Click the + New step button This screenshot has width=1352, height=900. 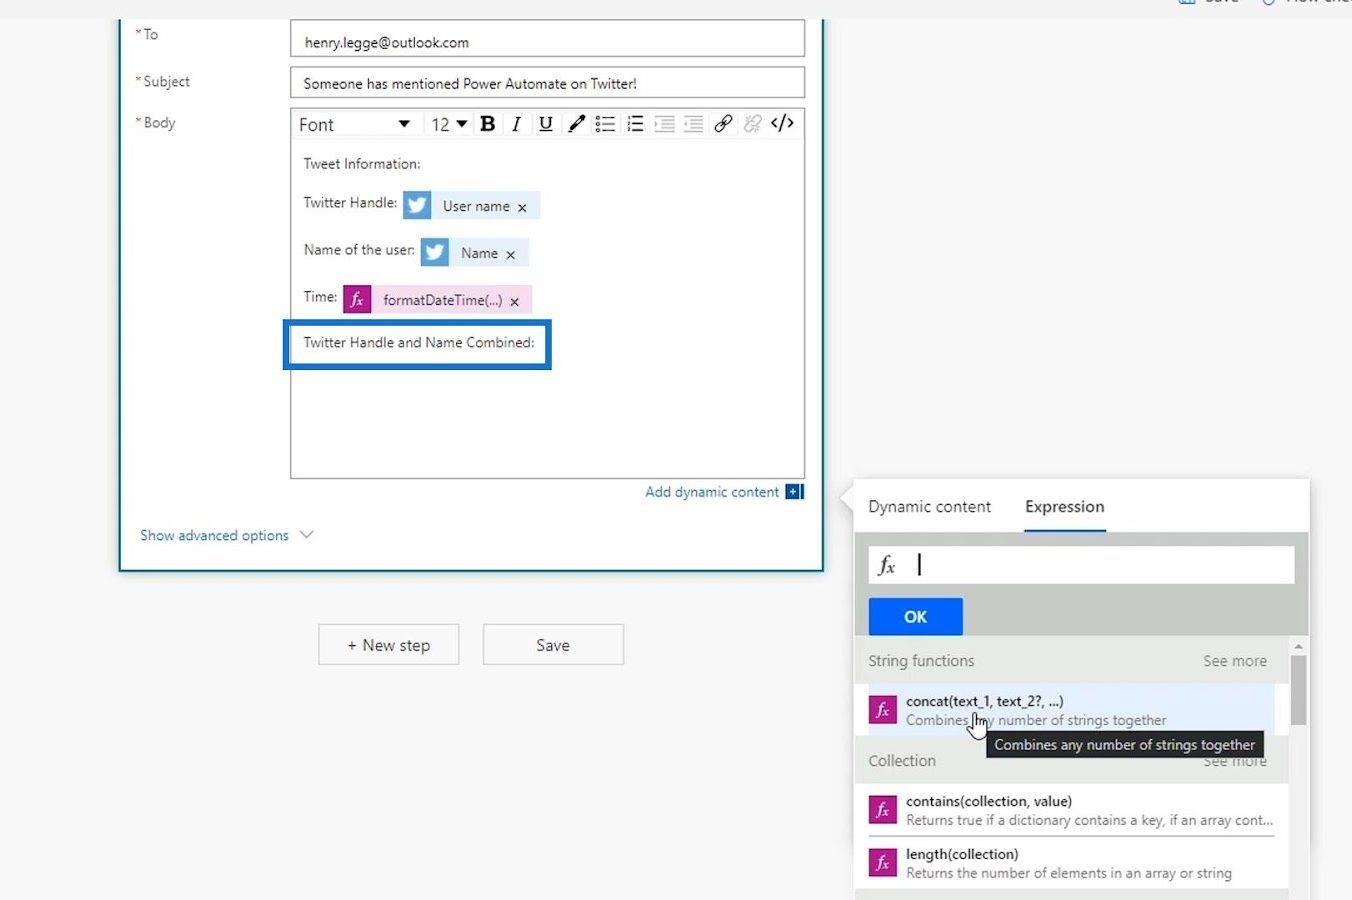click(x=389, y=645)
